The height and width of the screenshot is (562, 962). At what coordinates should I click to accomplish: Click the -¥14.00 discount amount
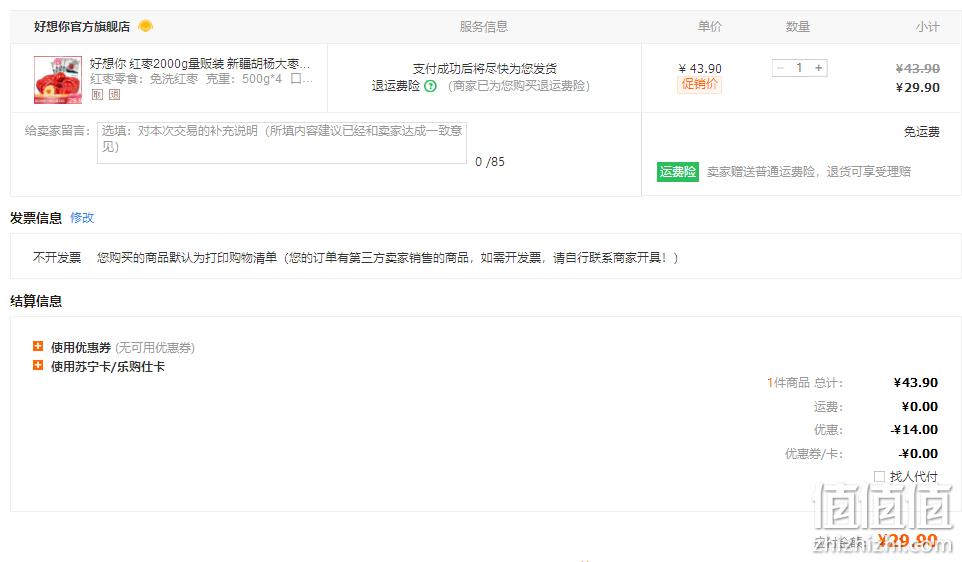point(914,430)
